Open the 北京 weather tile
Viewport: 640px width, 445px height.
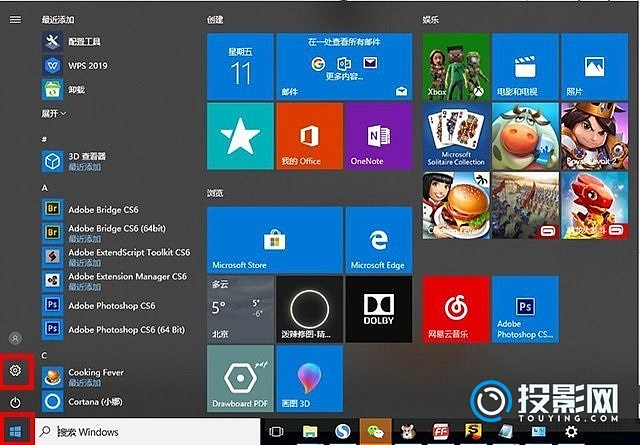coord(240,309)
